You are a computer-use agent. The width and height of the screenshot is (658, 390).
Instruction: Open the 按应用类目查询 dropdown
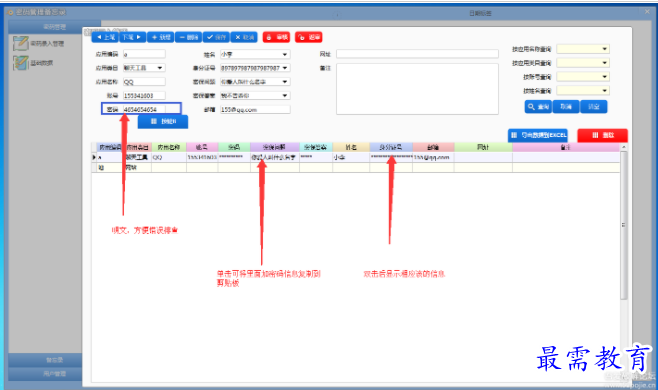coord(583,63)
